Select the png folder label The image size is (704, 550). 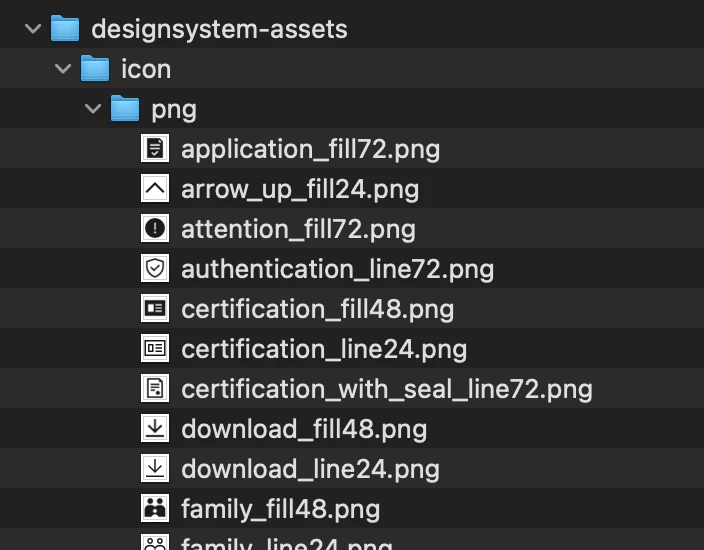tap(174, 110)
